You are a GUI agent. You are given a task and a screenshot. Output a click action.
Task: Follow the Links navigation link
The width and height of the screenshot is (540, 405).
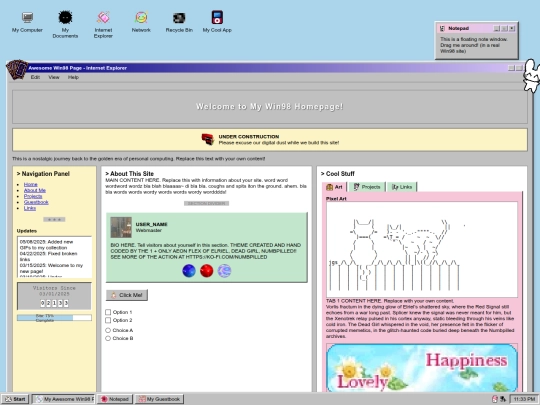pos(30,208)
